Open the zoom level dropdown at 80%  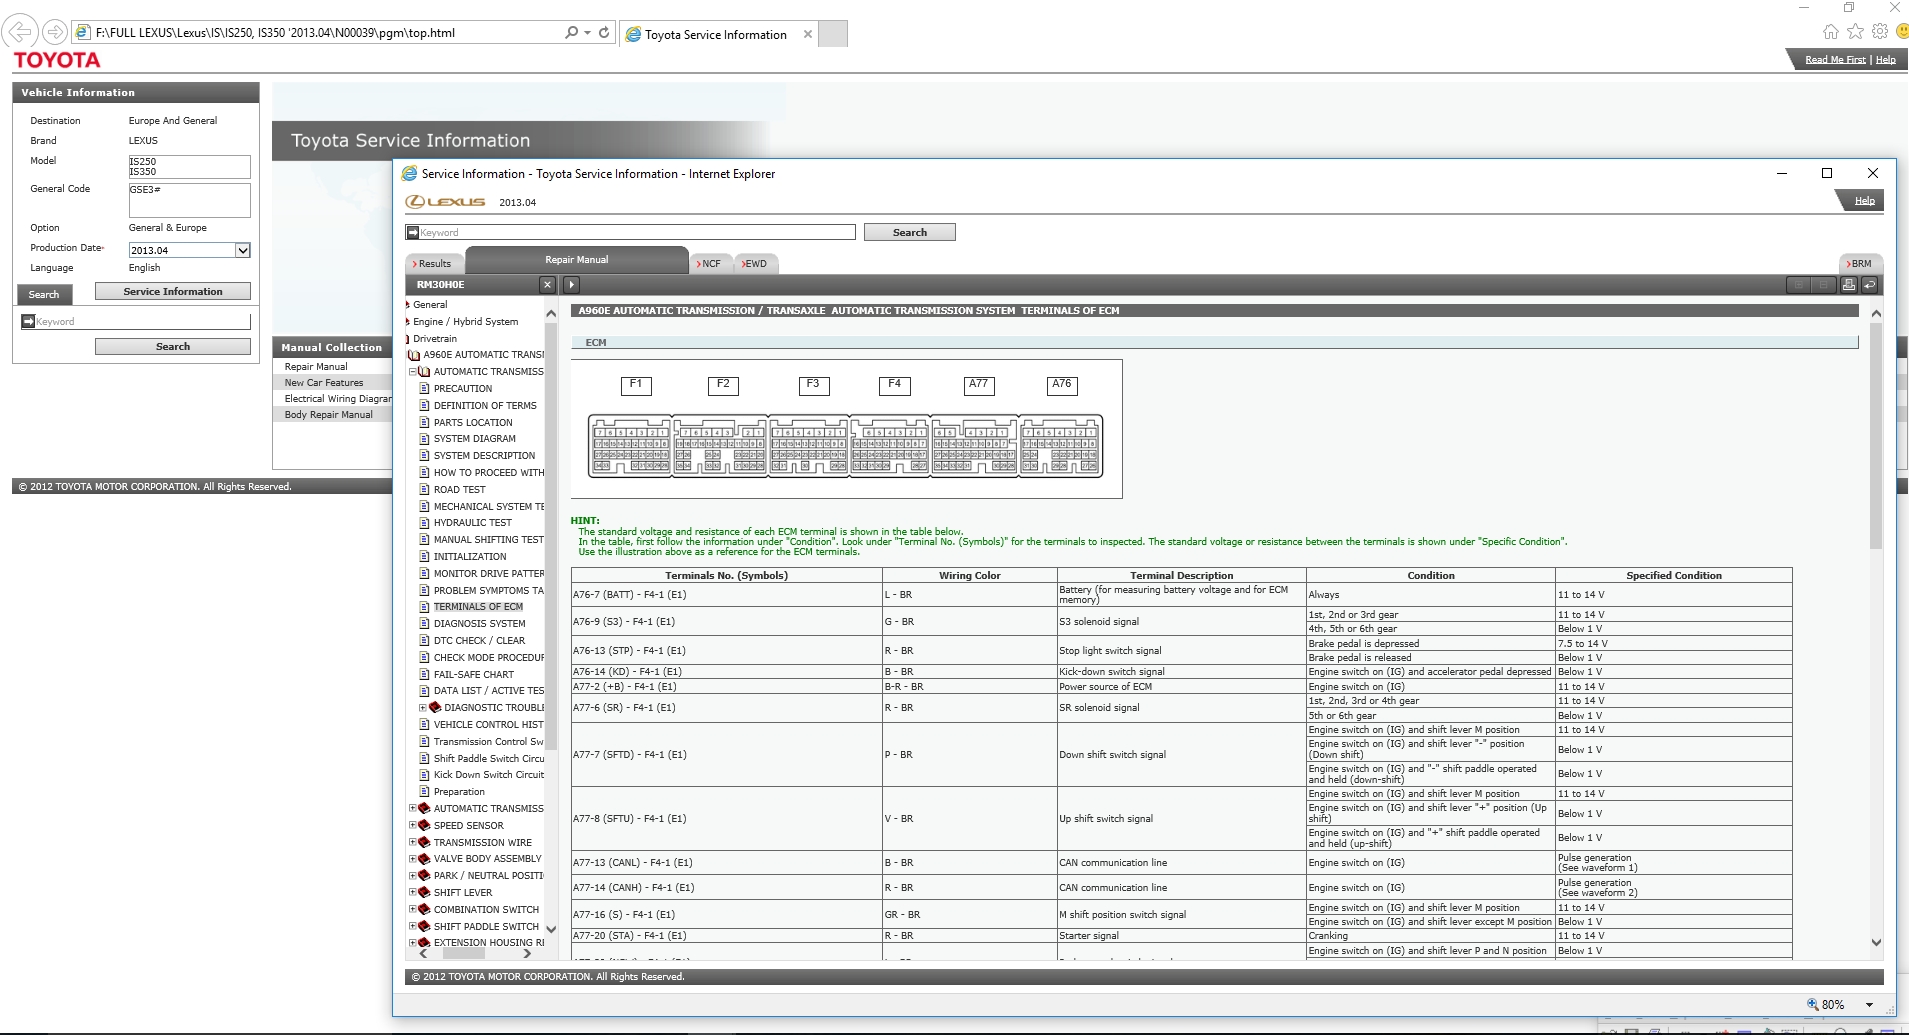click(1869, 1004)
